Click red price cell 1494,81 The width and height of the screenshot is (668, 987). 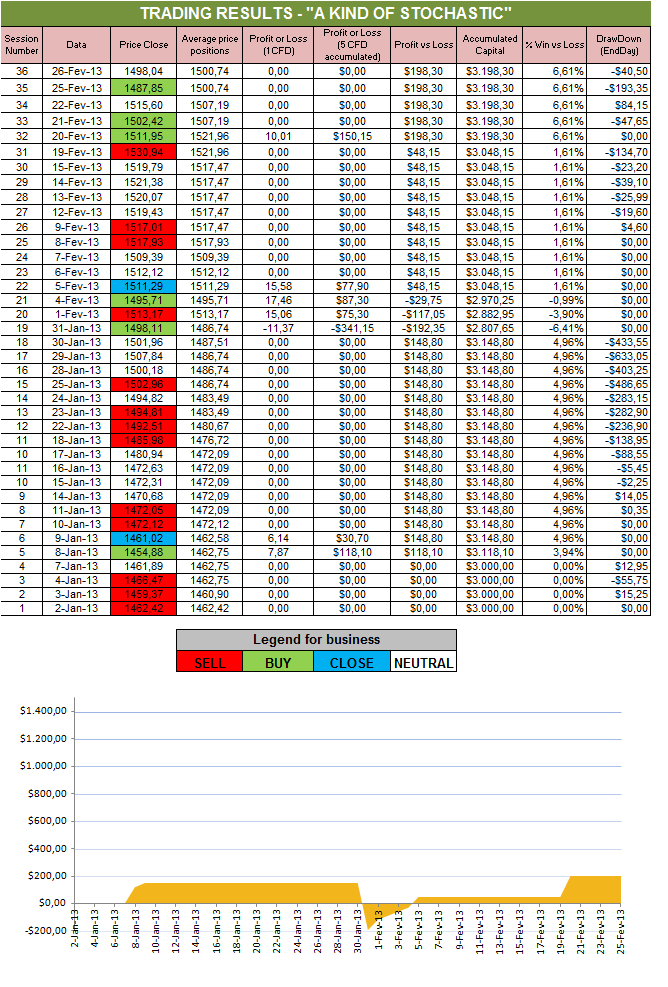(x=144, y=412)
